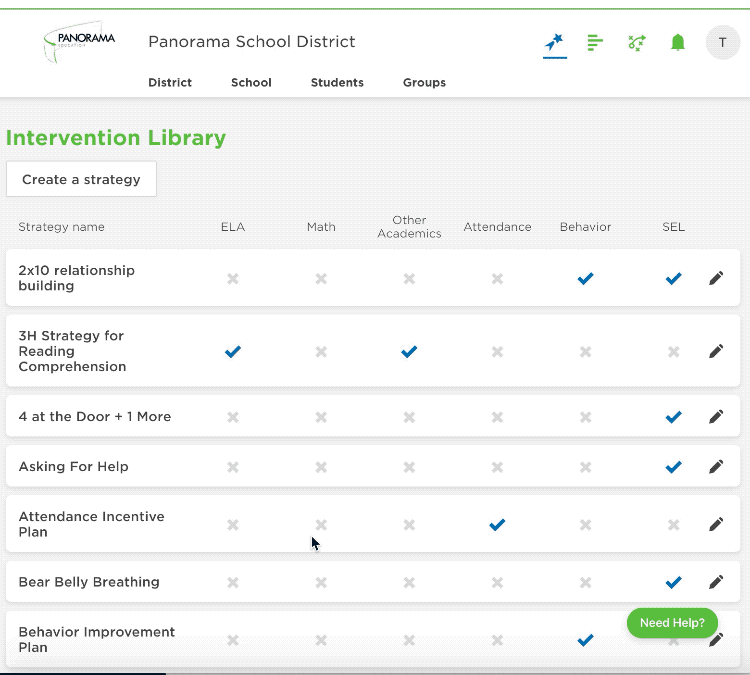
Task: Edit the Bear Belly Breathing strategy
Action: click(716, 582)
